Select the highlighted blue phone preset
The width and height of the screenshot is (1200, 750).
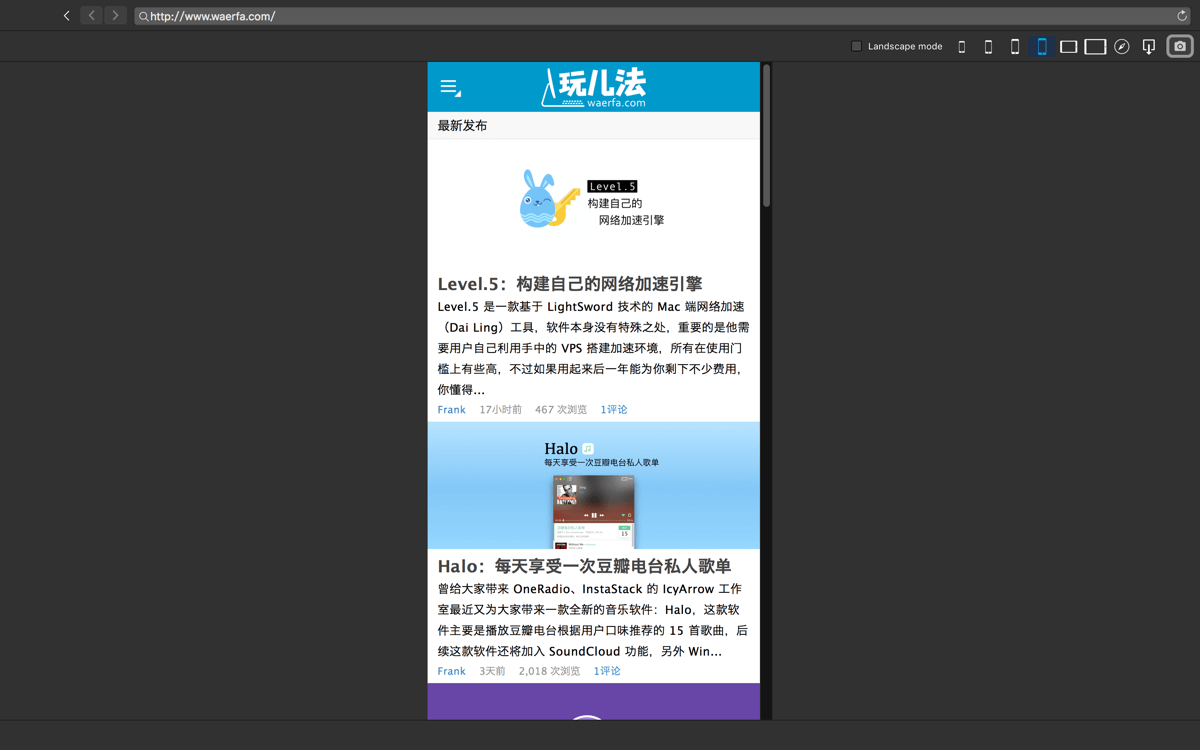pyautogui.click(x=1042, y=47)
